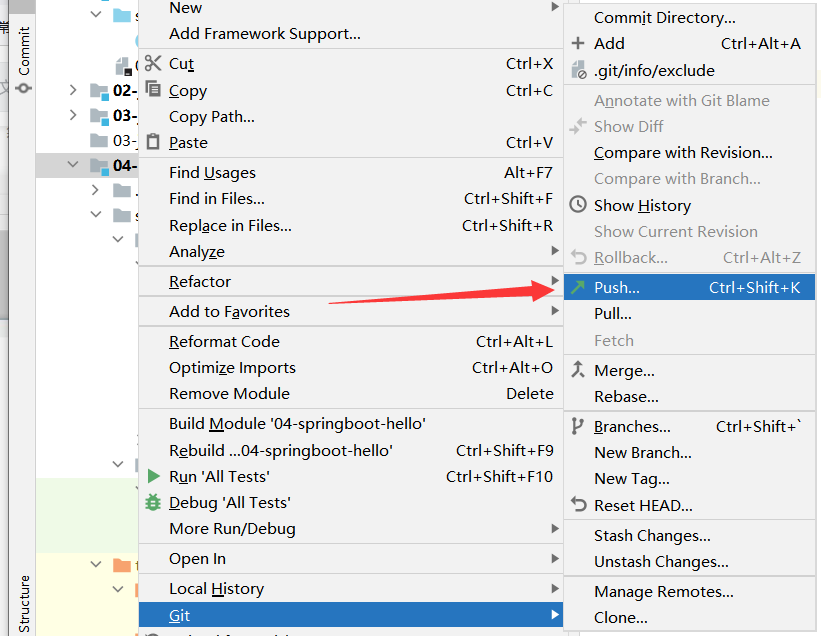Choose Reformat Code
821x636 pixels.
tap(351, 341)
